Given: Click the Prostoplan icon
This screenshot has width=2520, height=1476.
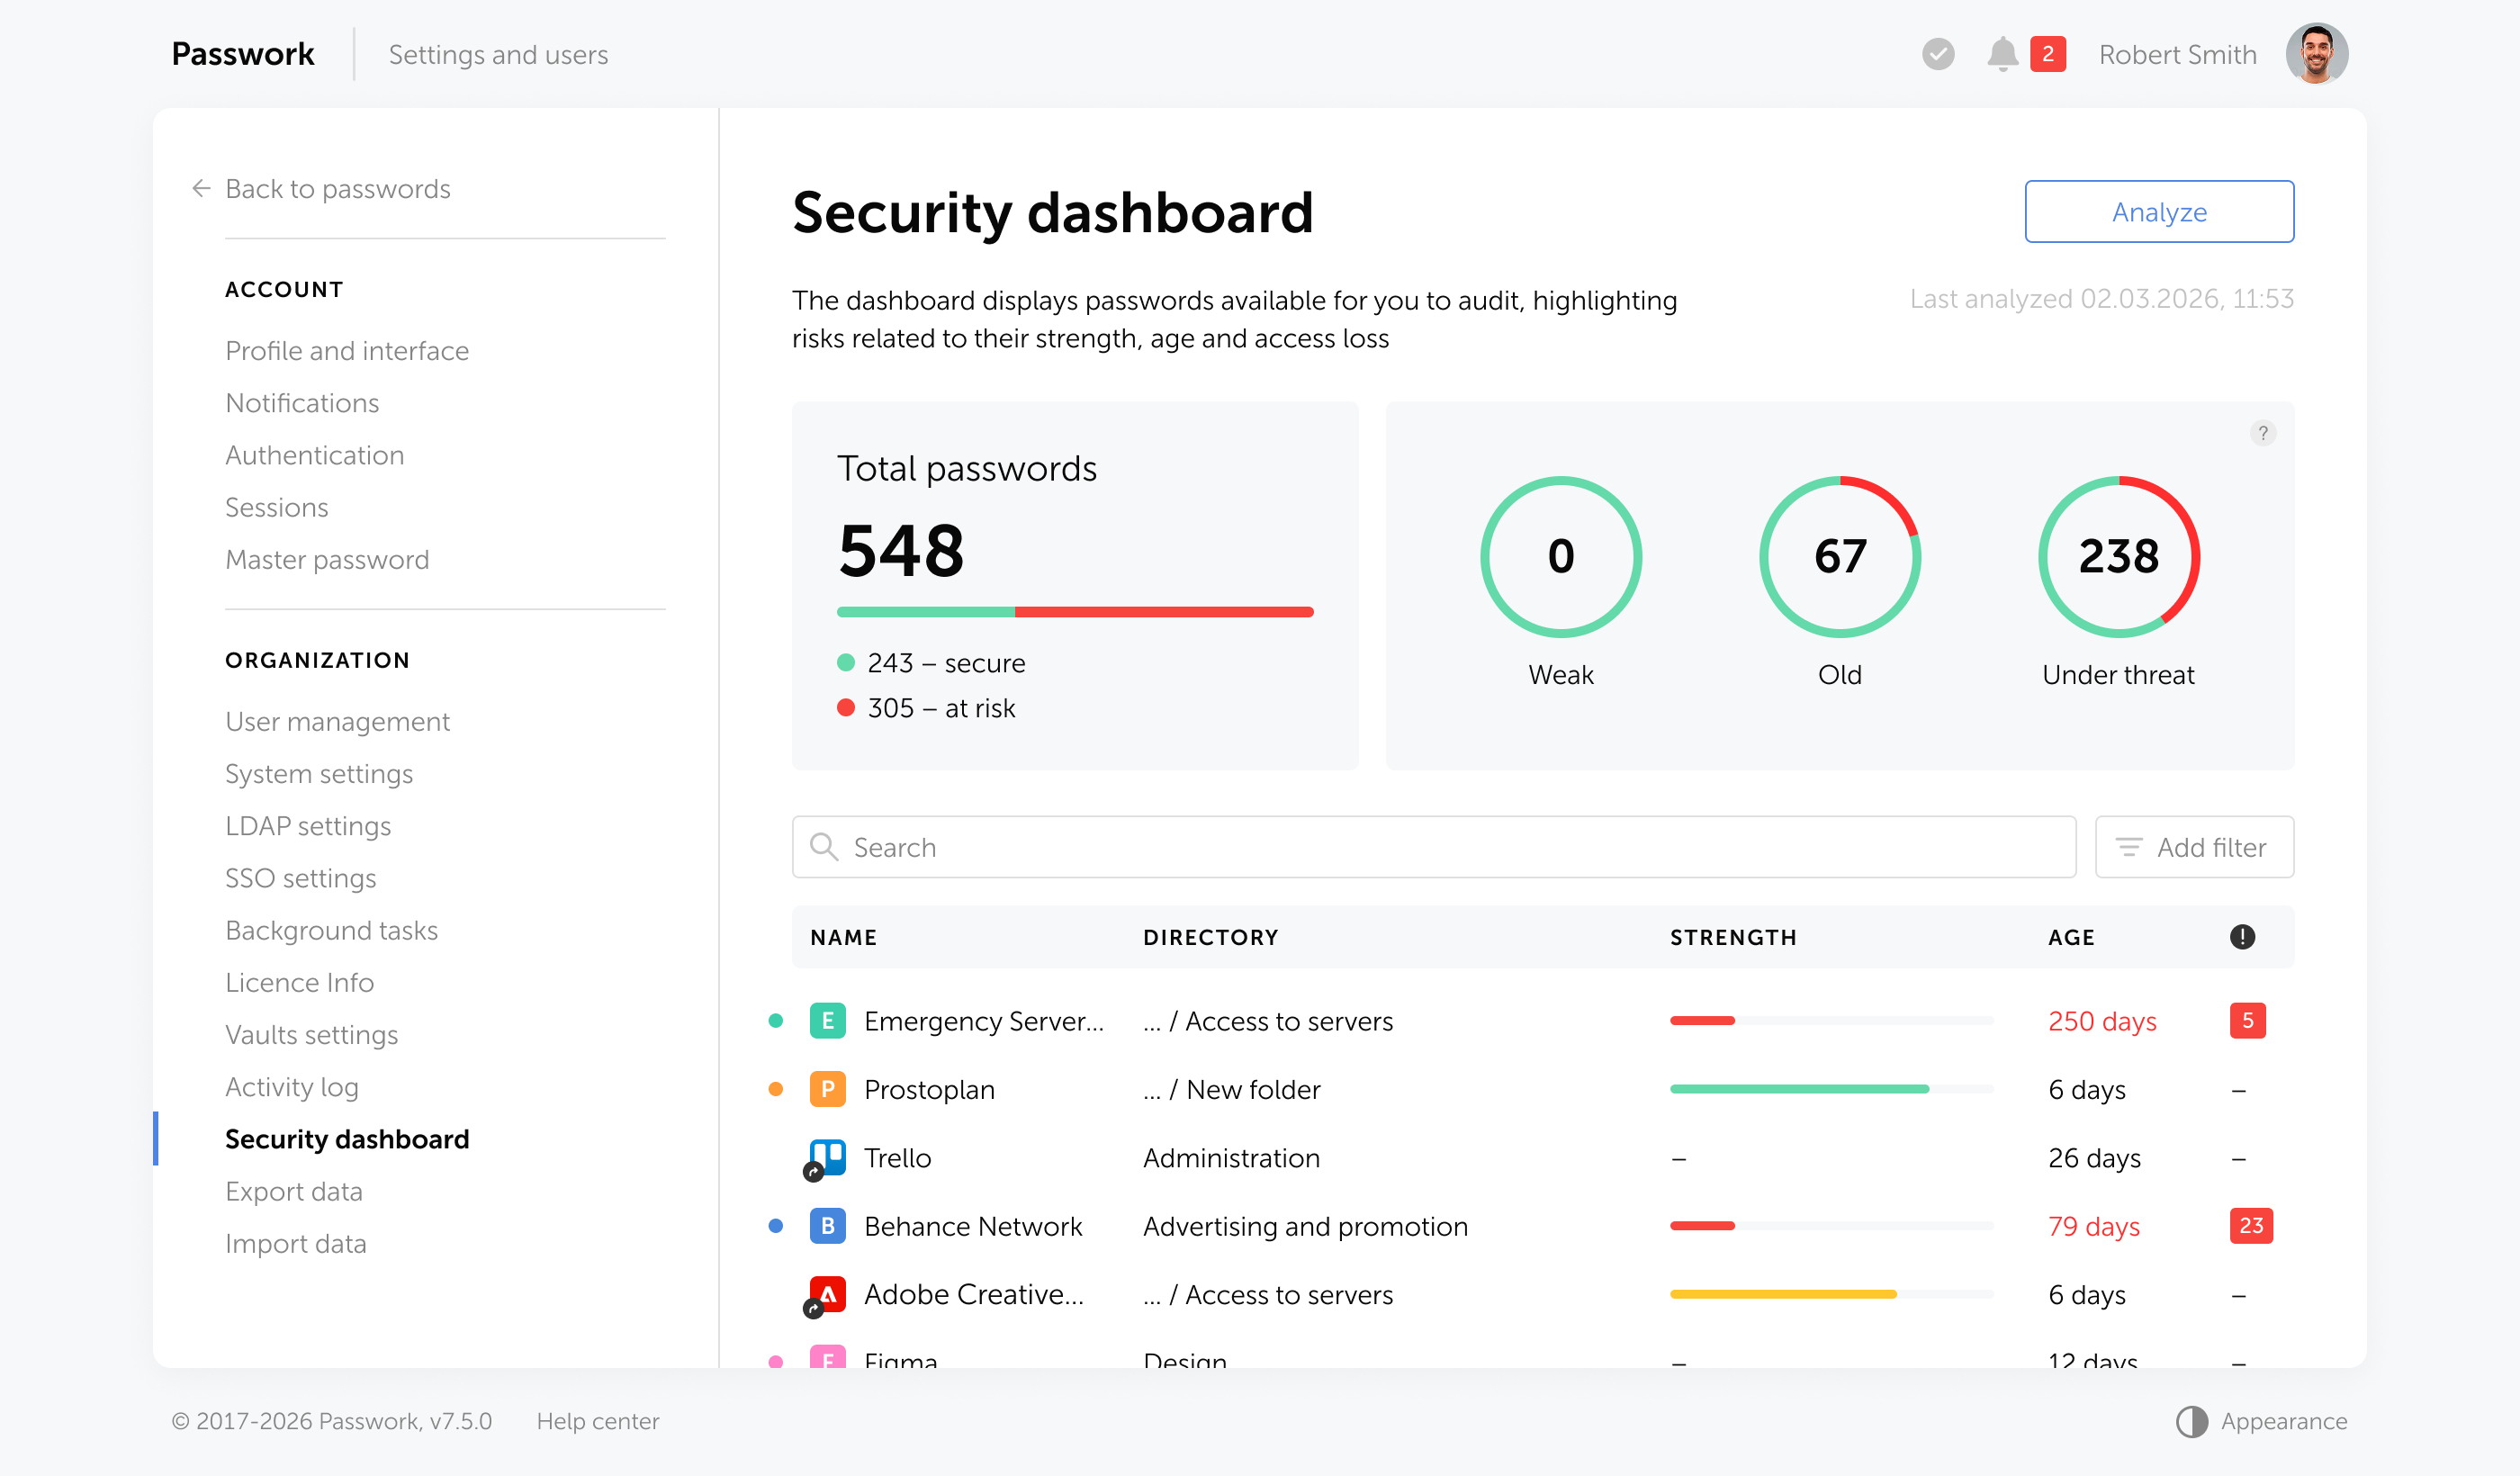Looking at the screenshot, I should click(x=826, y=1089).
